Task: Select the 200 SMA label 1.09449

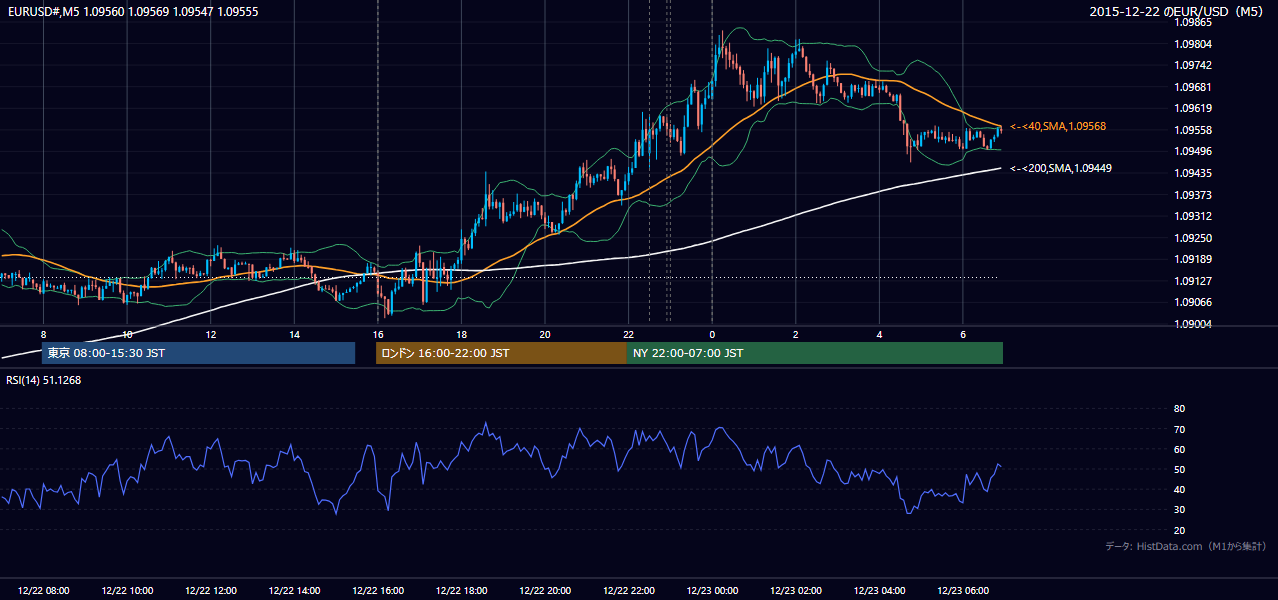Action: [x=1061, y=168]
